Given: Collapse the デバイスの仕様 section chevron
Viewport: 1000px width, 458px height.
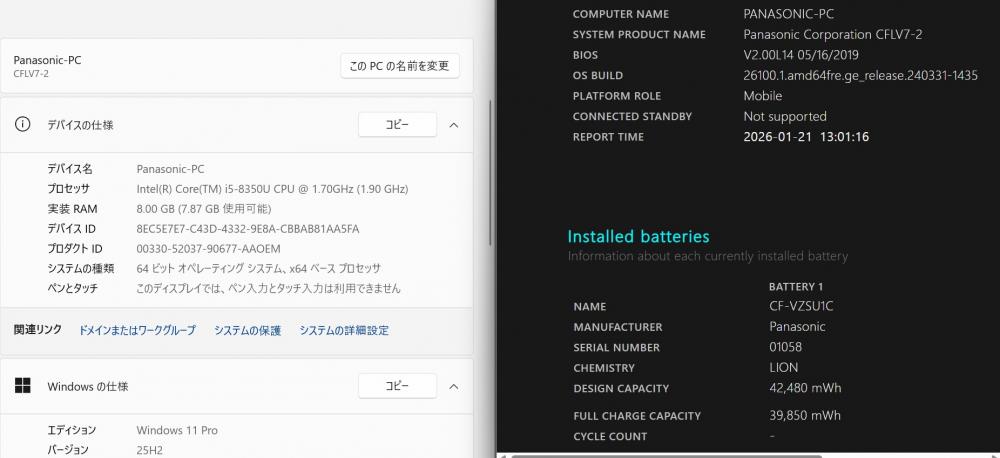Looking at the screenshot, I should 453,125.
